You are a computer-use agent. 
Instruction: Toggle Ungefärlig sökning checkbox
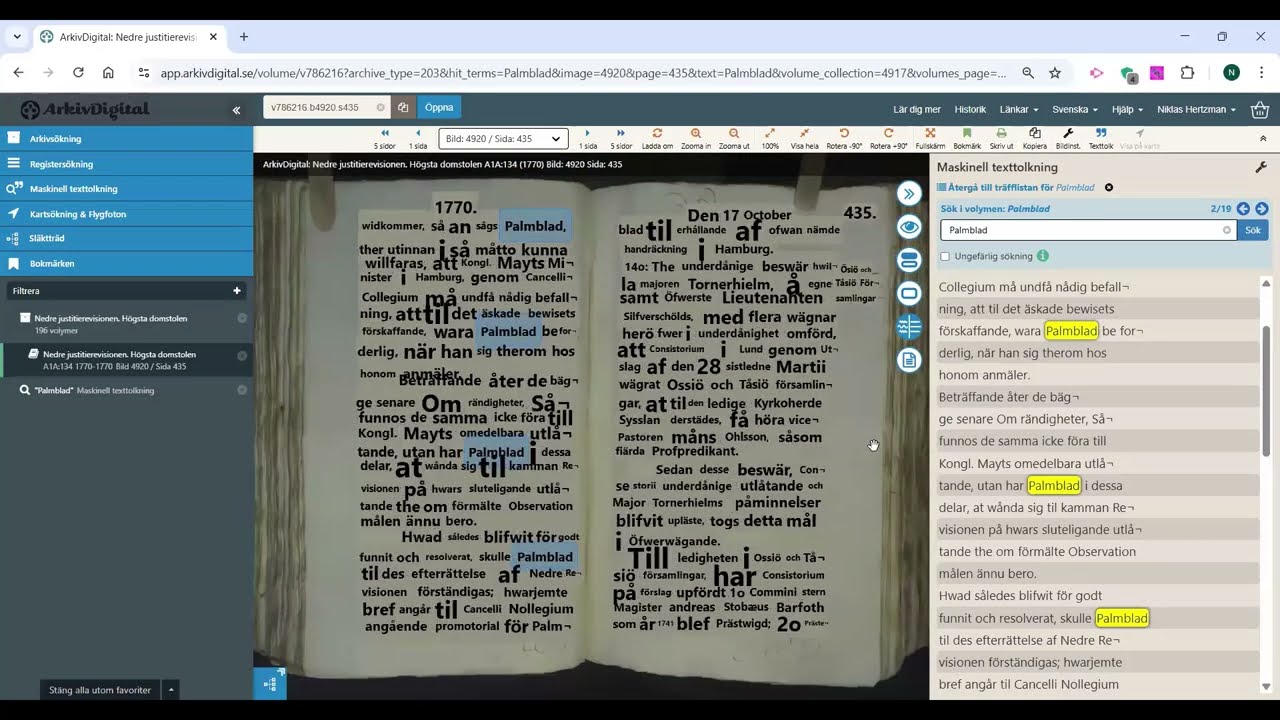pos(945,256)
